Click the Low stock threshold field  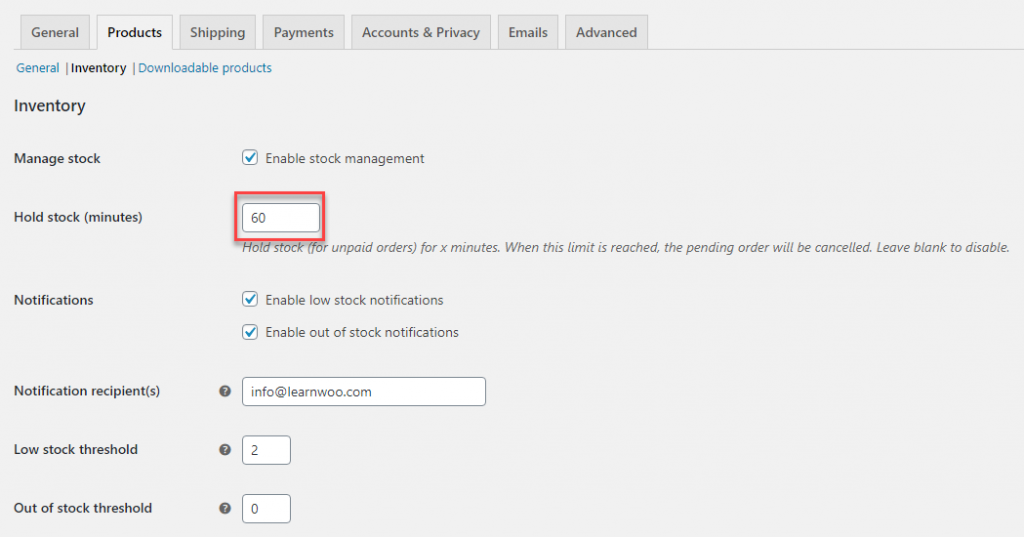[266, 450]
